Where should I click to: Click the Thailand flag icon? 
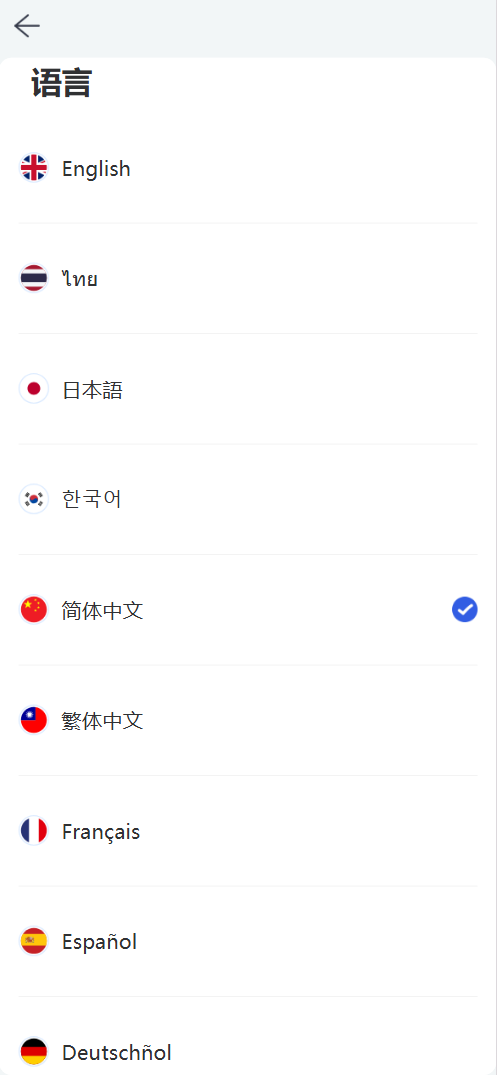coord(34,278)
